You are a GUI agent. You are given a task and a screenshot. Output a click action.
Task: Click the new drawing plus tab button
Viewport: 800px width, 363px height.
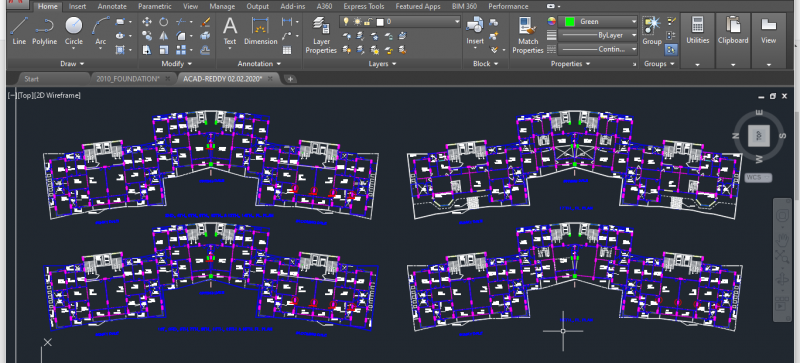coord(290,79)
